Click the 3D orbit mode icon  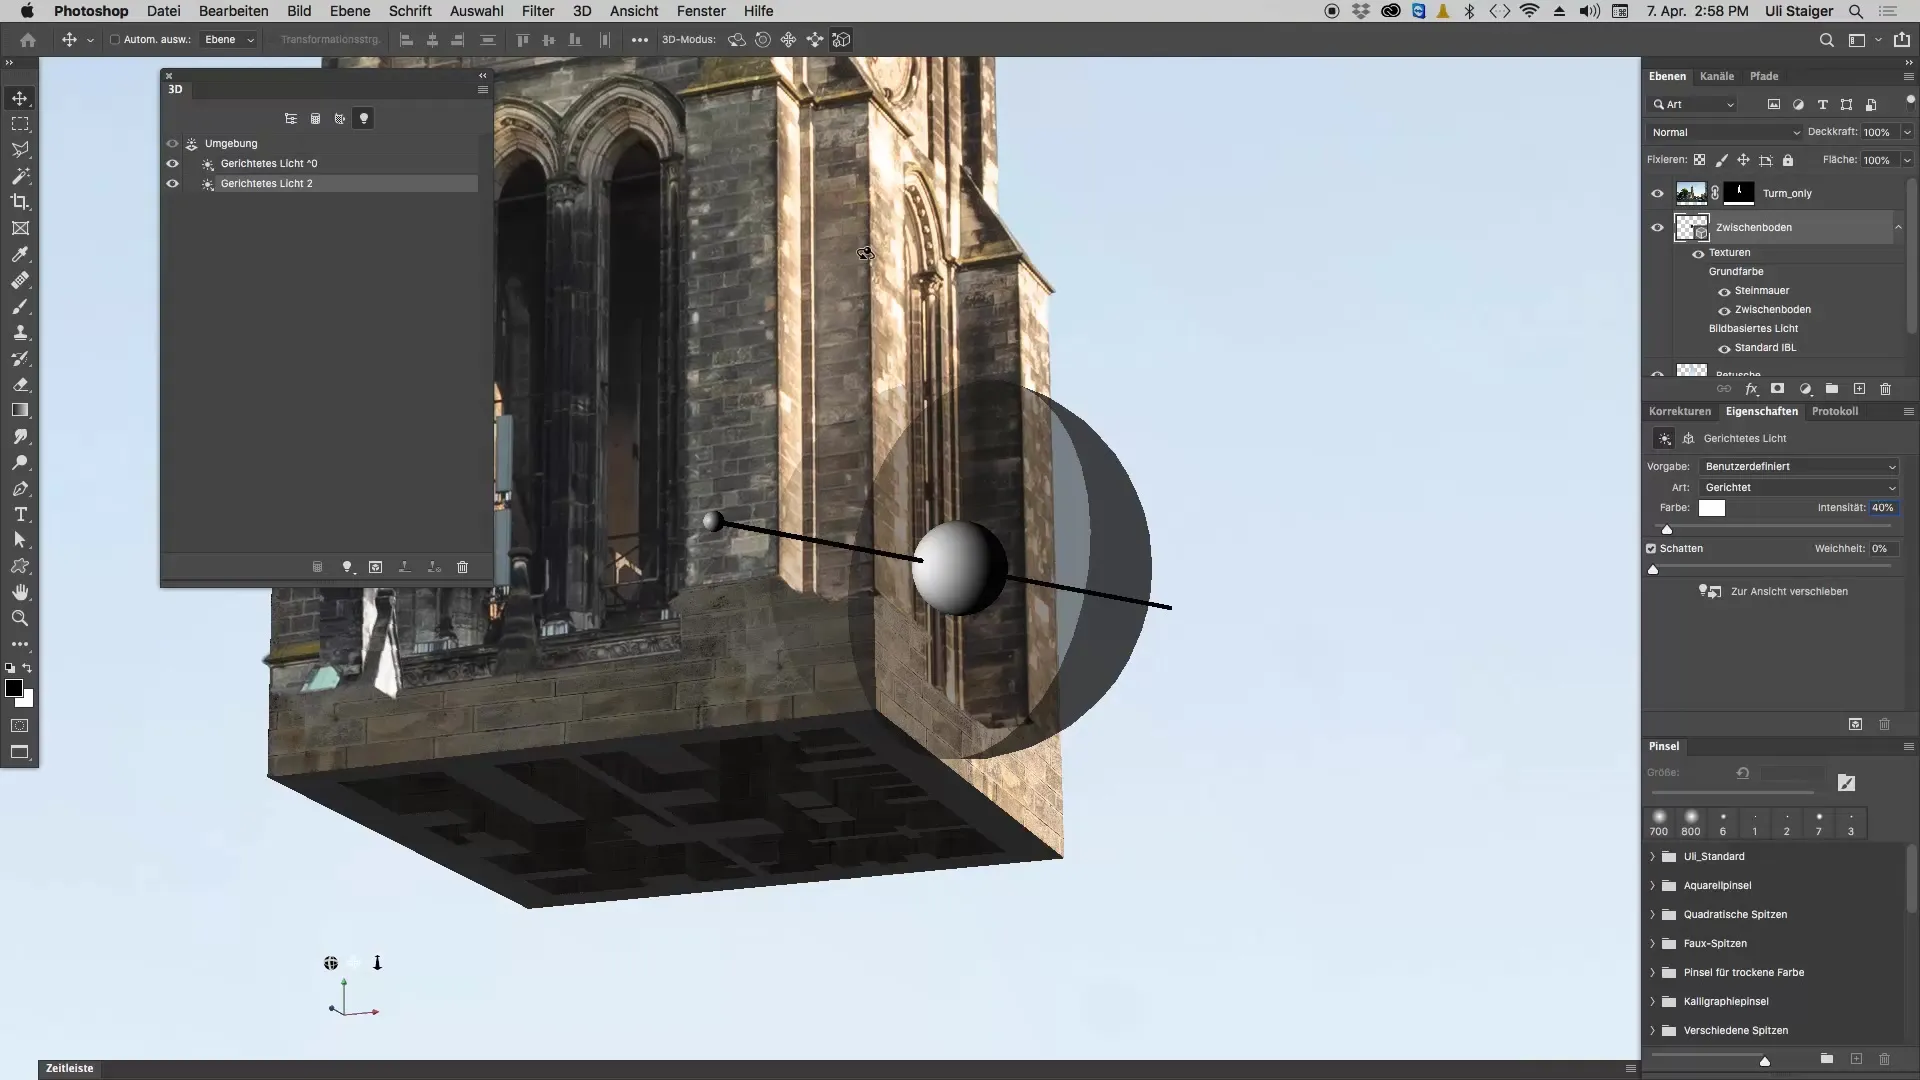[x=737, y=40]
